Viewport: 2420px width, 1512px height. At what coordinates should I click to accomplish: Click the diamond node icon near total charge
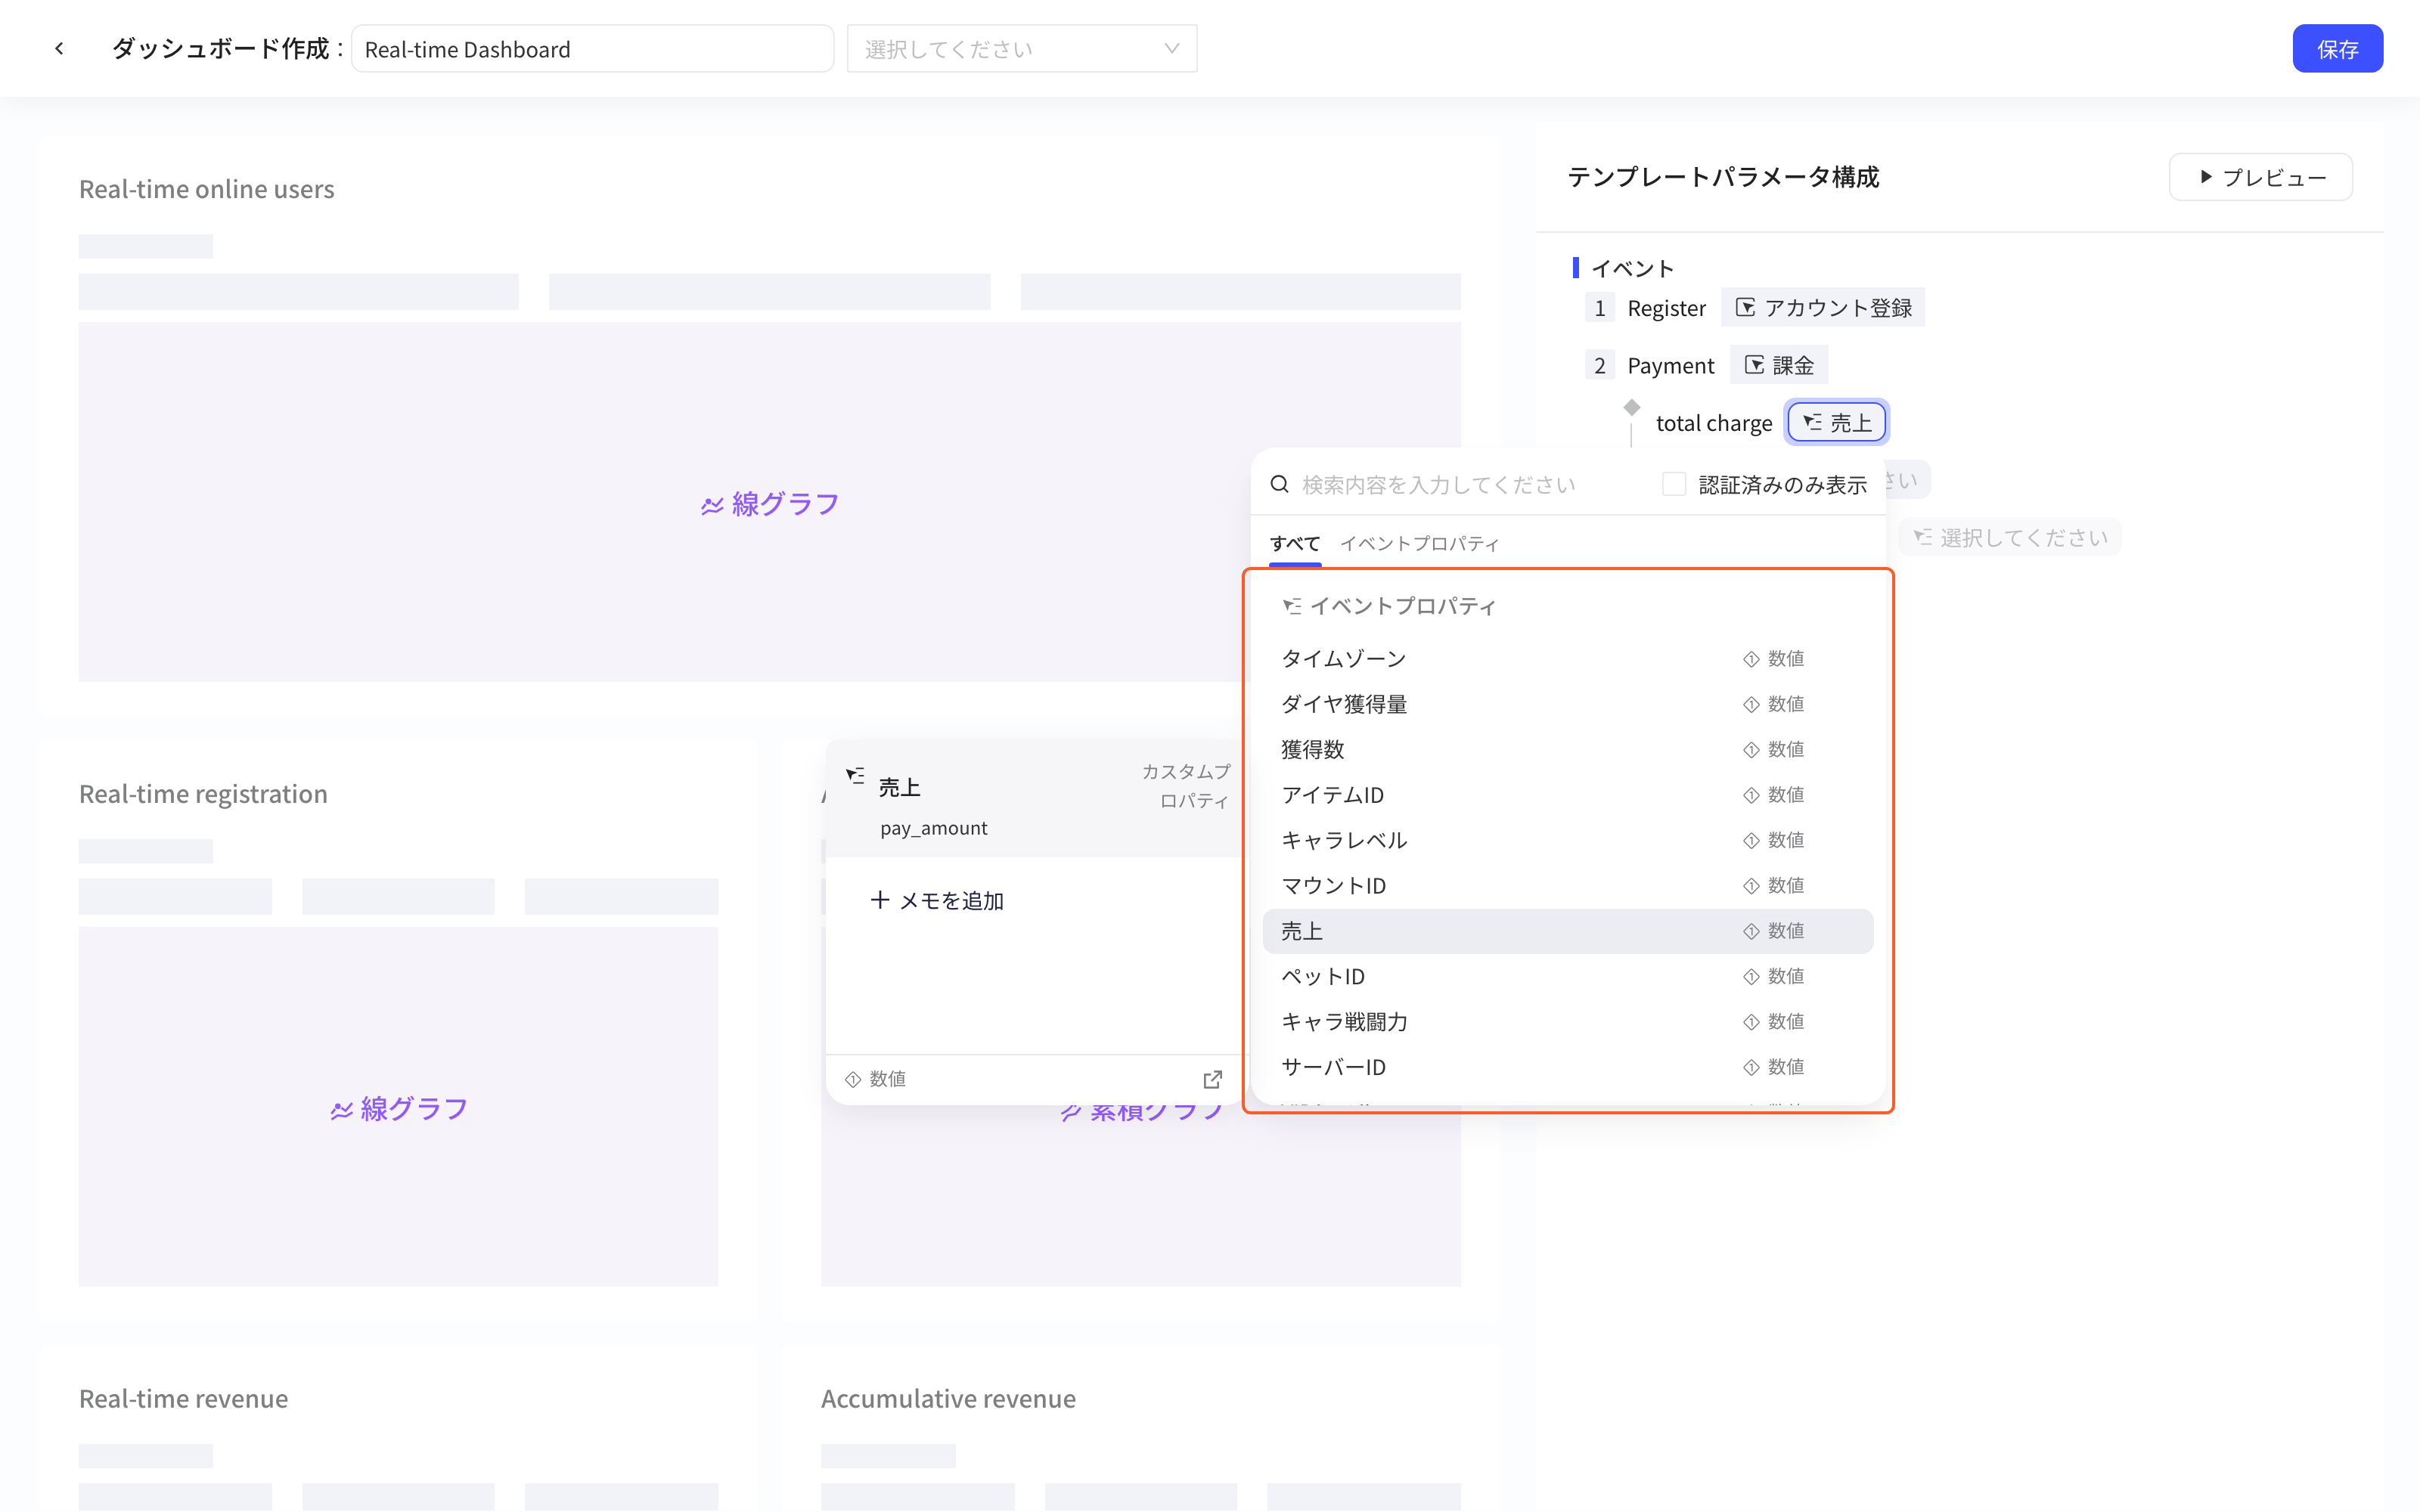tap(1631, 407)
